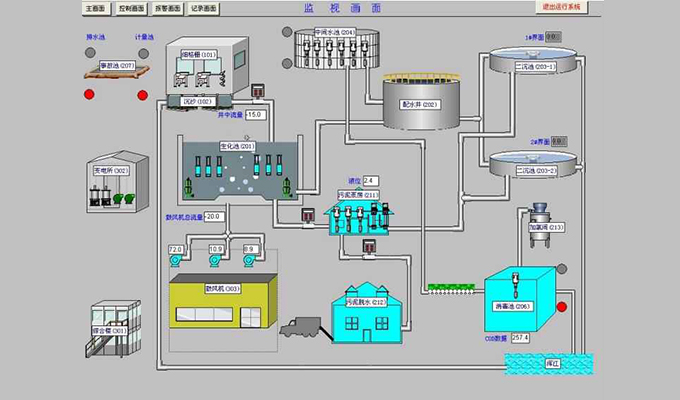
Task: Click the 井中流量 value field 15.0
Action: click(x=256, y=115)
